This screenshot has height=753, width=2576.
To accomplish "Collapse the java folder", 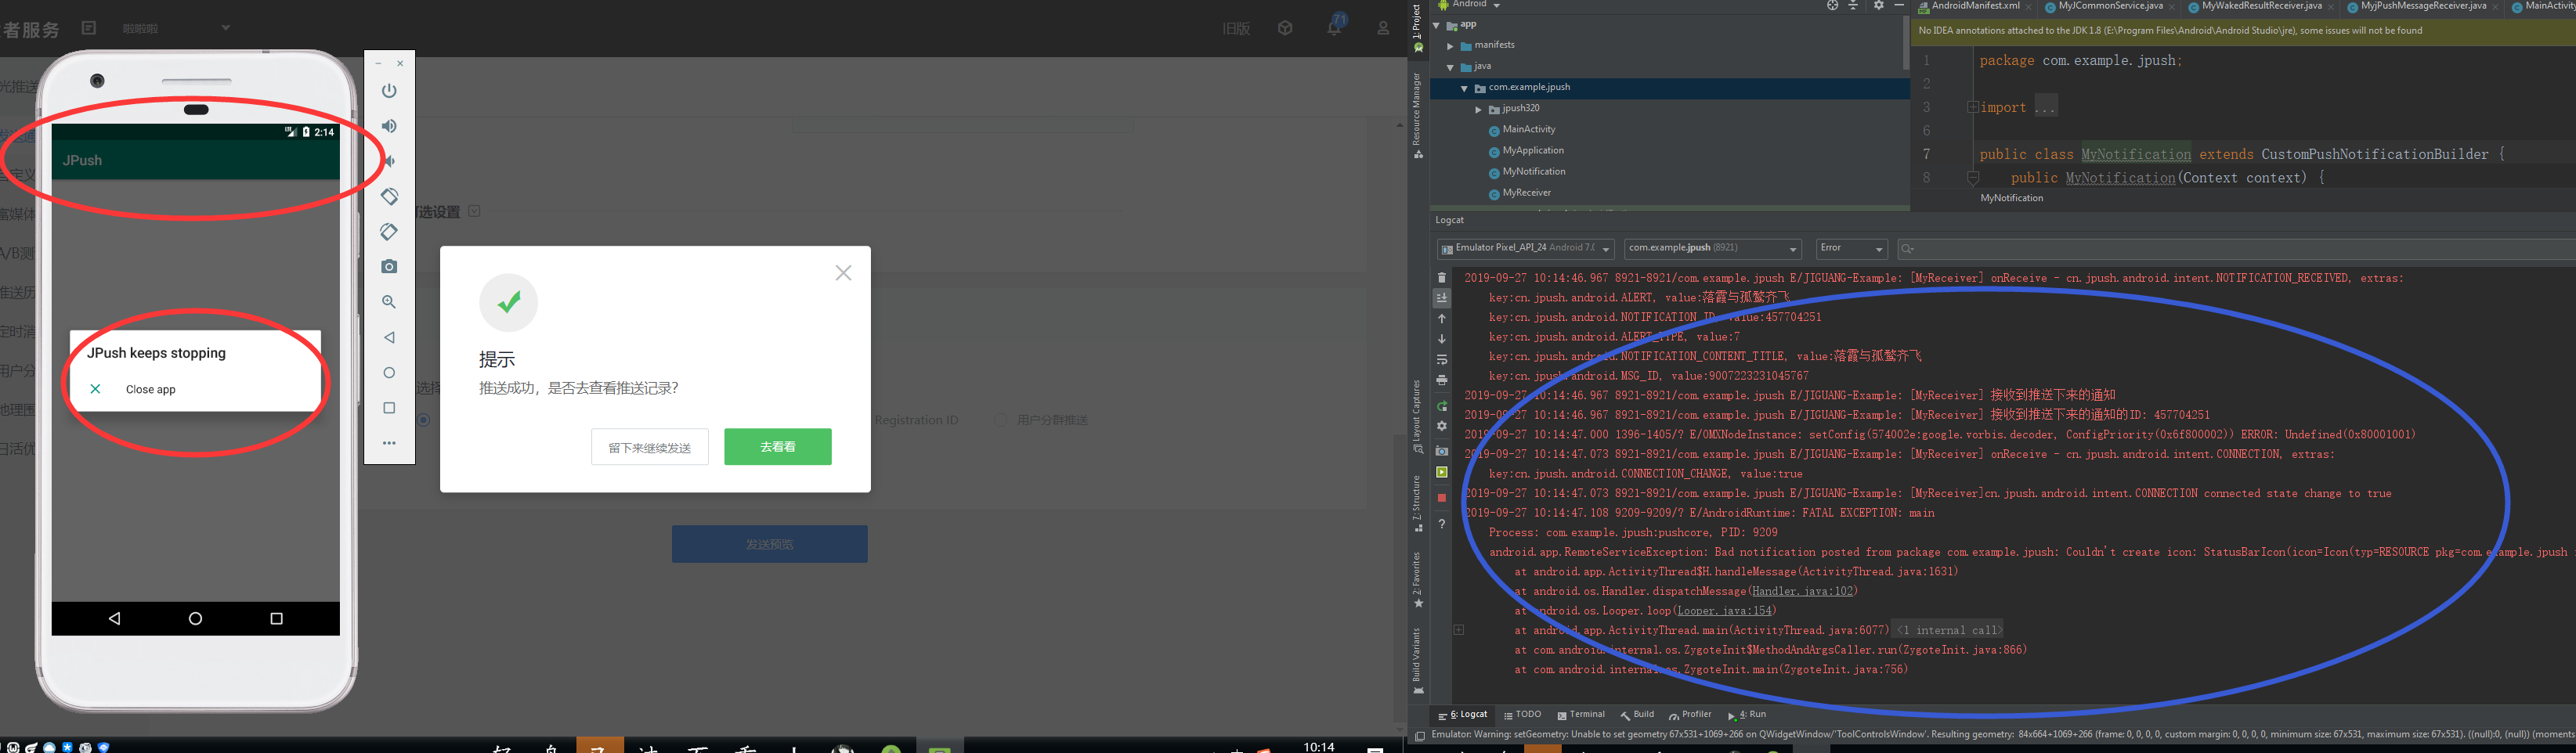I will click(1450, 67).
